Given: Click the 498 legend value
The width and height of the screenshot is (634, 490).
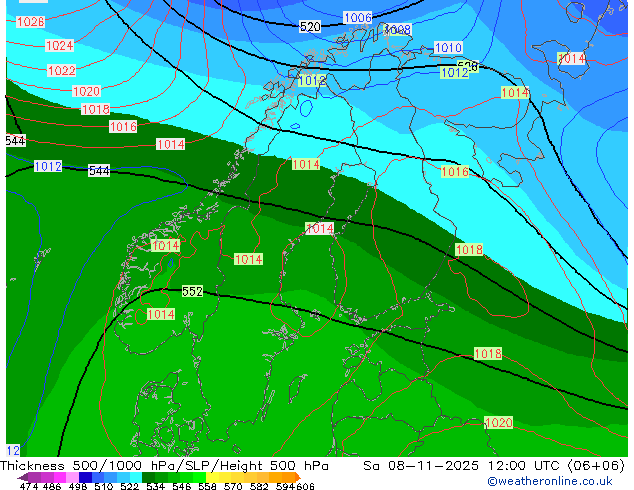Looking at the screenshot, I should coord(78,486).
